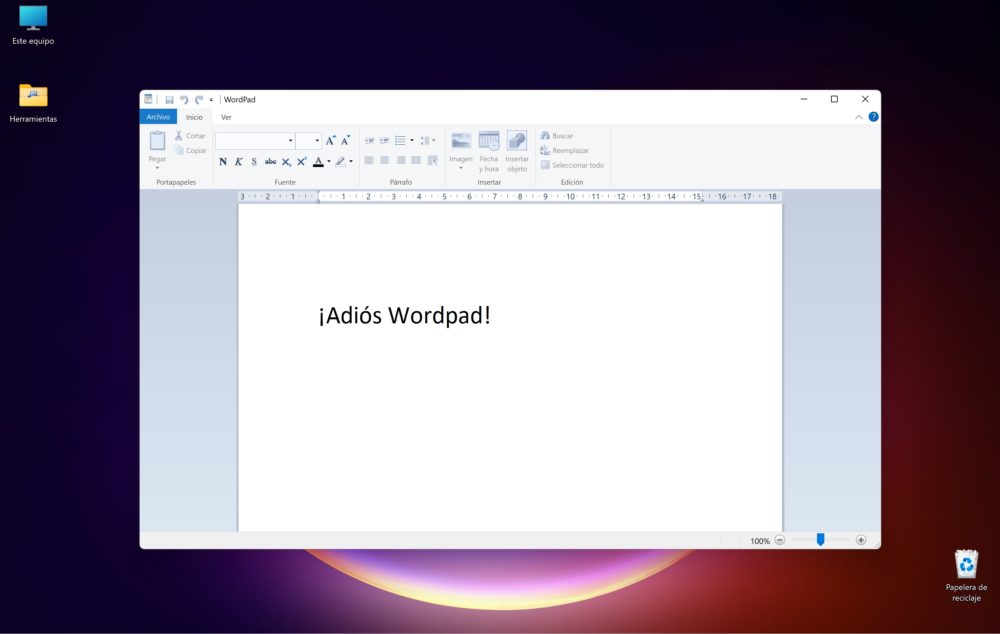Screen dimensions: 1000x634
Task: Click the Cortar scissors button
Action: point(190,136)
